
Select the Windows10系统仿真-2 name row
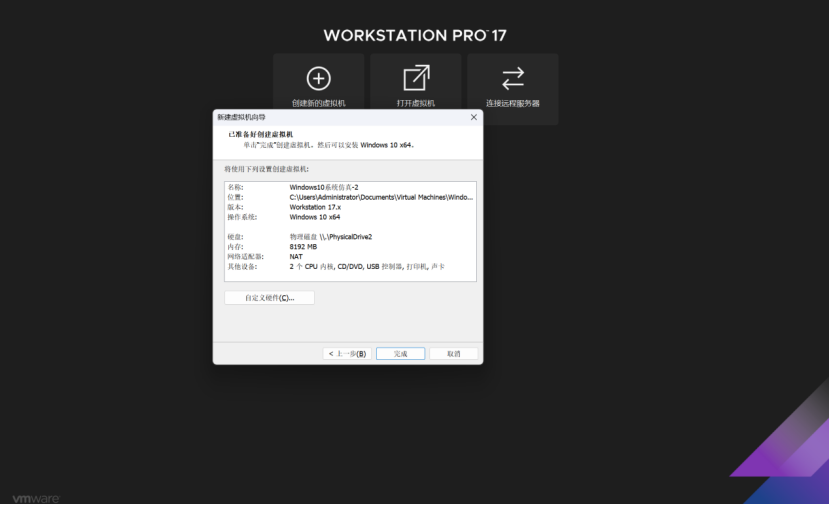pos(350,187)
